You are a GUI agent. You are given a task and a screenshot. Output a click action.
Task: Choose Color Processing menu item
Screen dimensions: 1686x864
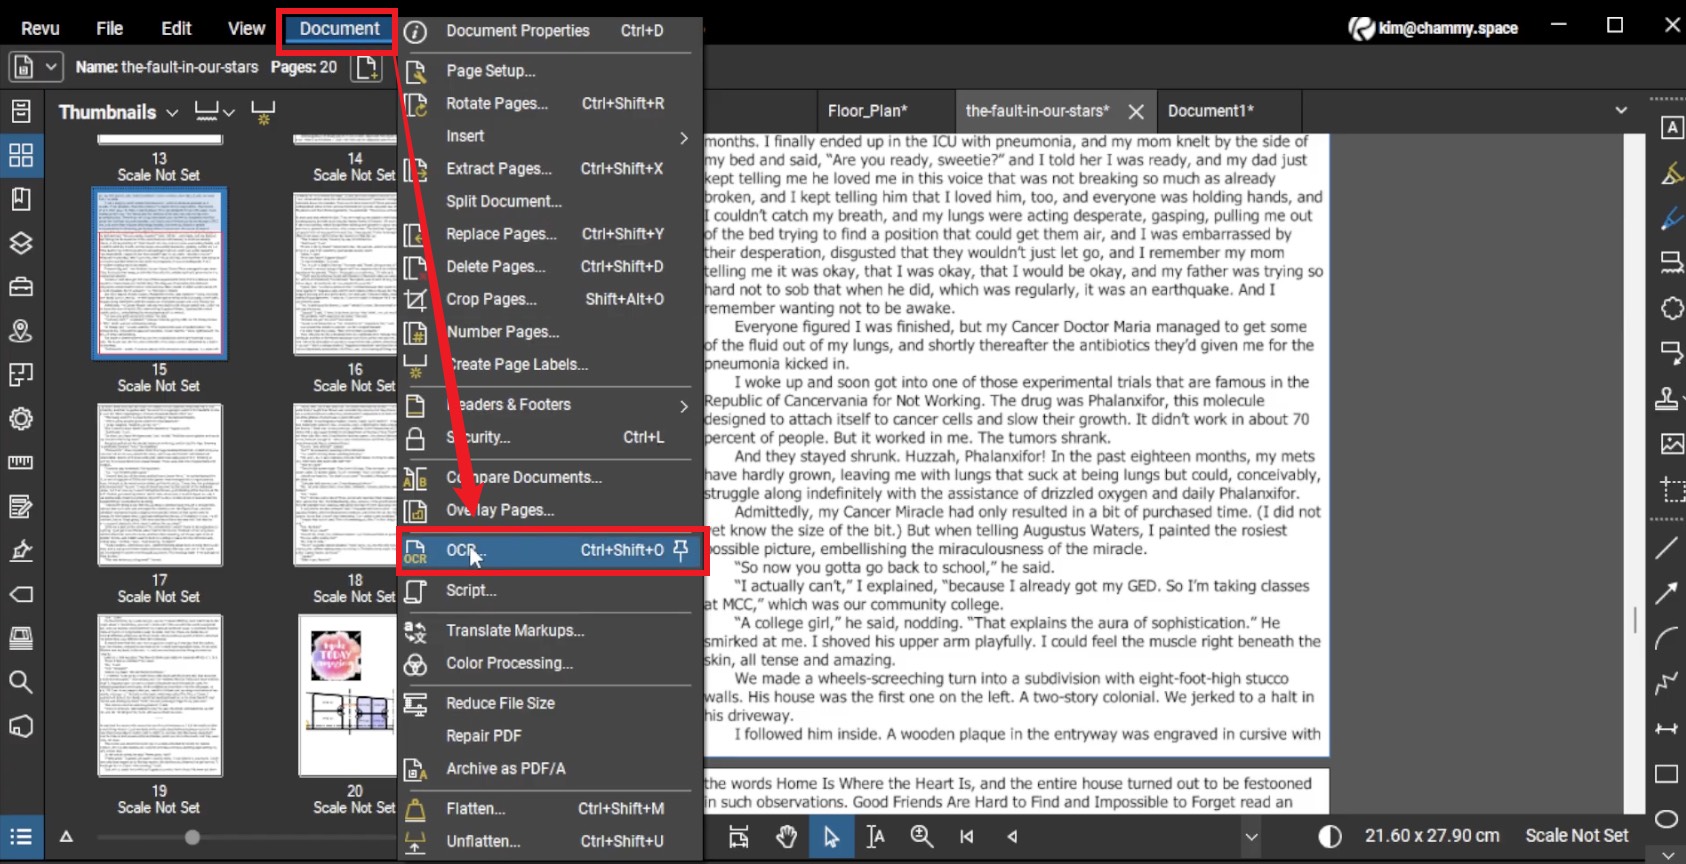click(x=549, y=663)
